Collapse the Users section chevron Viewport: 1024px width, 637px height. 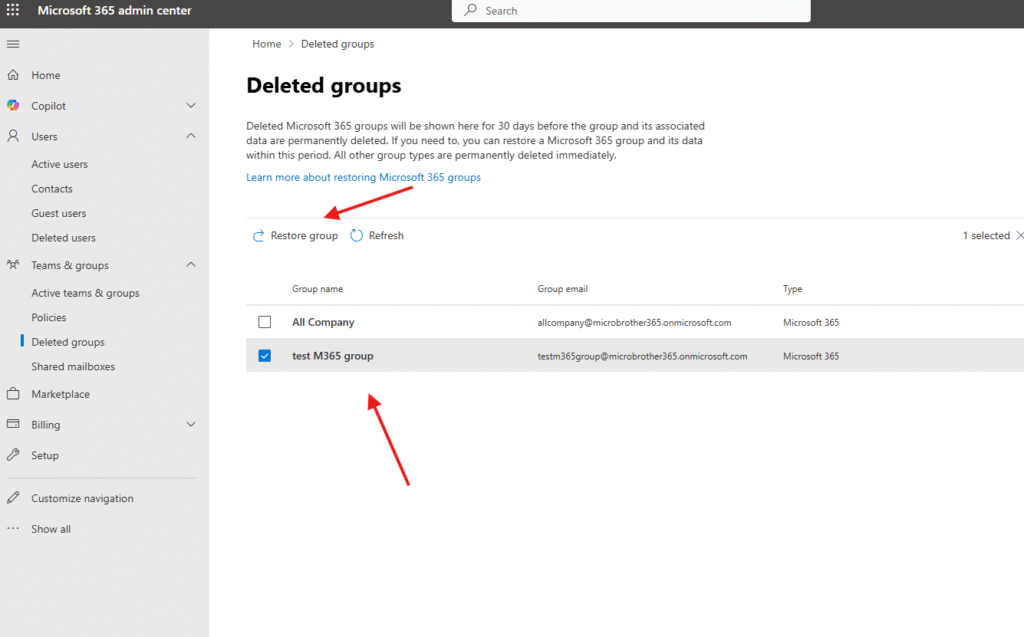click(191, 136)
